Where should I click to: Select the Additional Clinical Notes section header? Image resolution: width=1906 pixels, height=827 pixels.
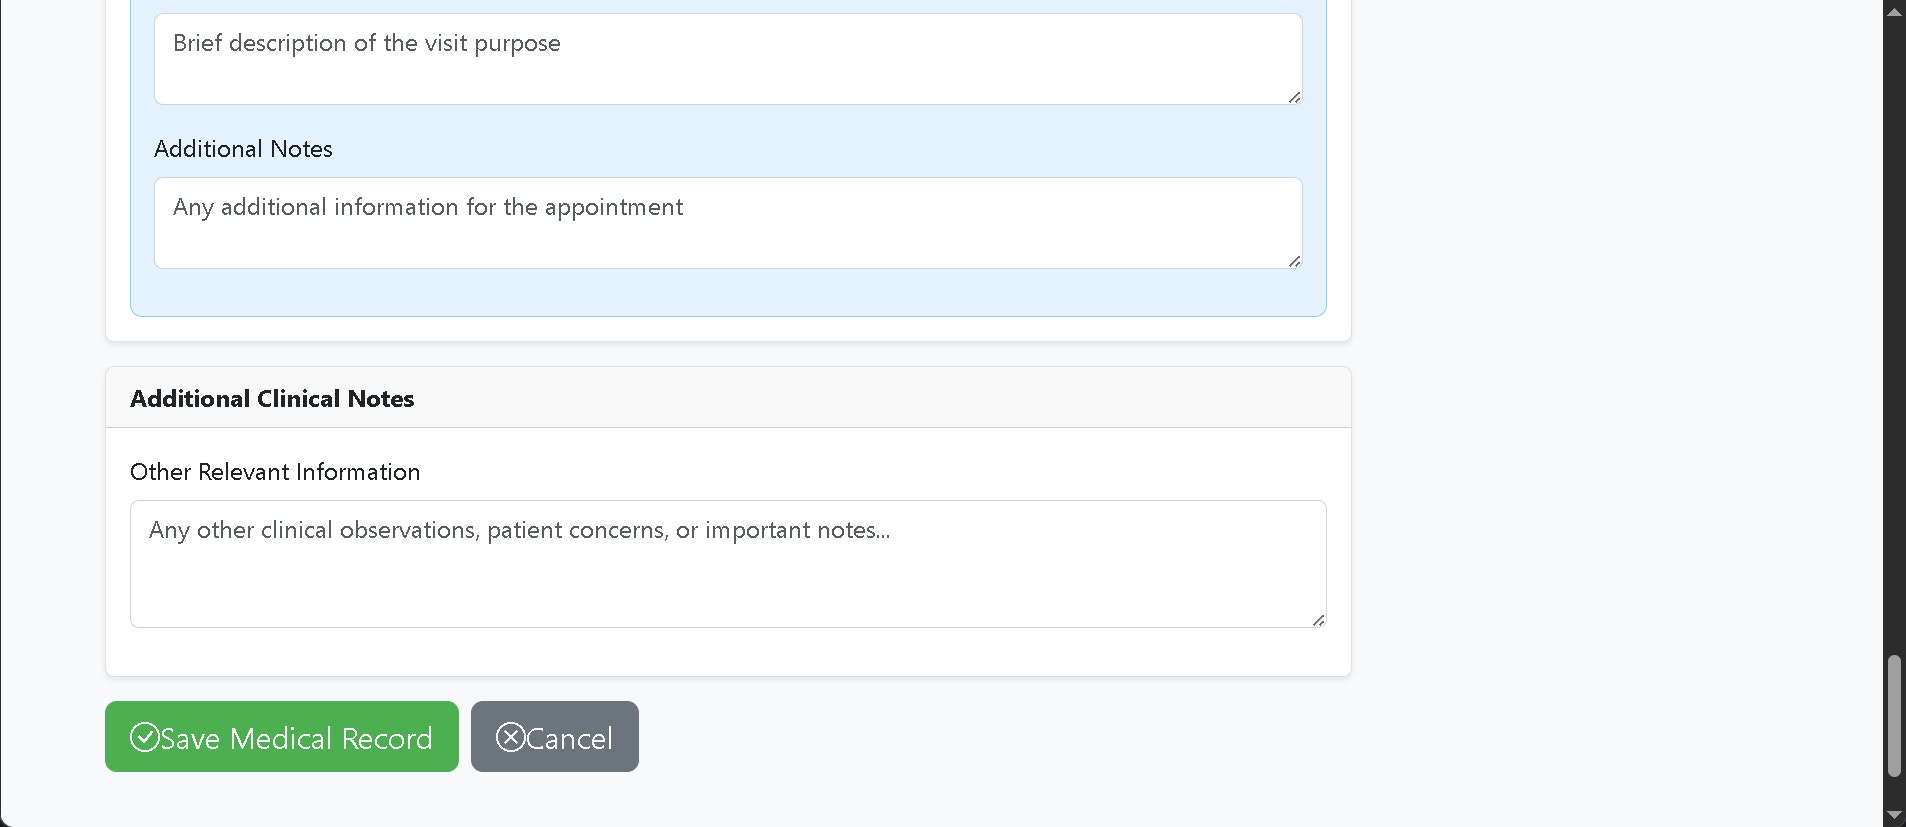272,398
